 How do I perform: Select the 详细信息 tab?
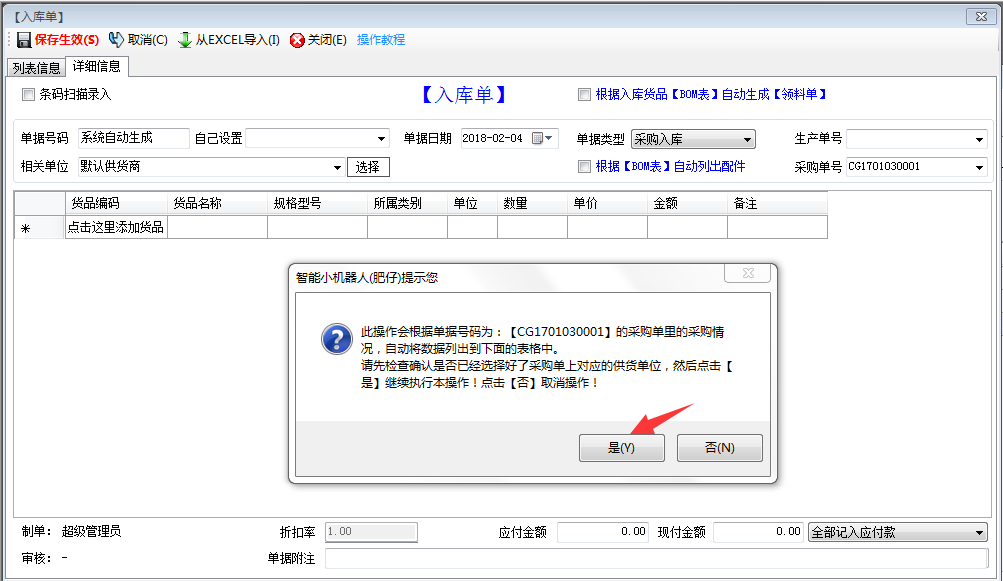97,67
